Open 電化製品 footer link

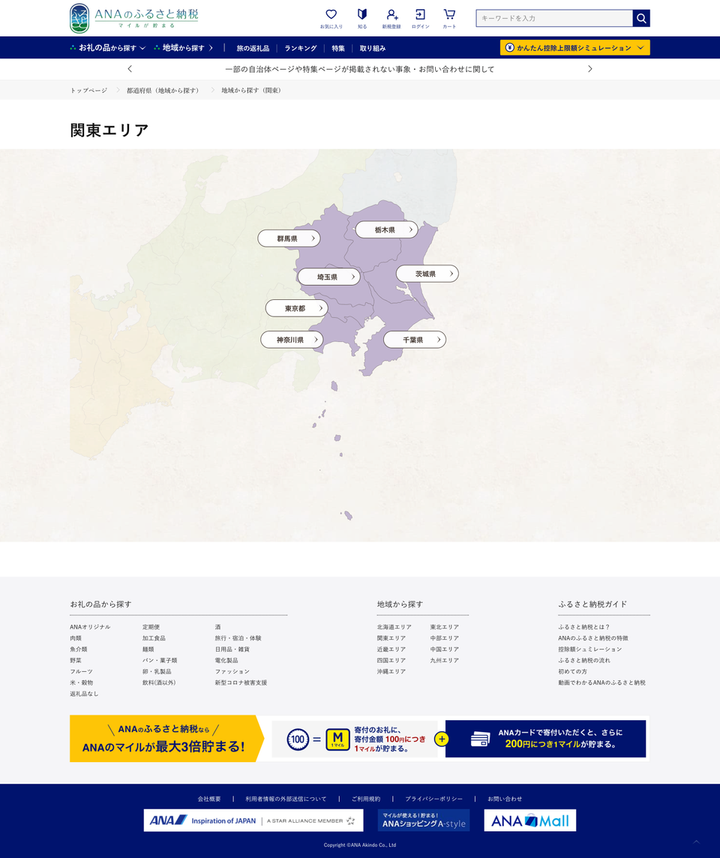coord(226,660)
